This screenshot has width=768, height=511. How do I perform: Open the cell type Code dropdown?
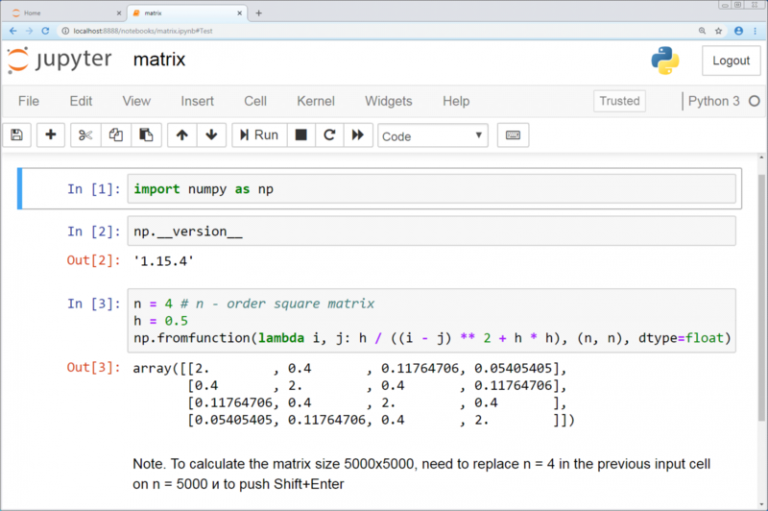pyautogui.click(x=432, y=136)
